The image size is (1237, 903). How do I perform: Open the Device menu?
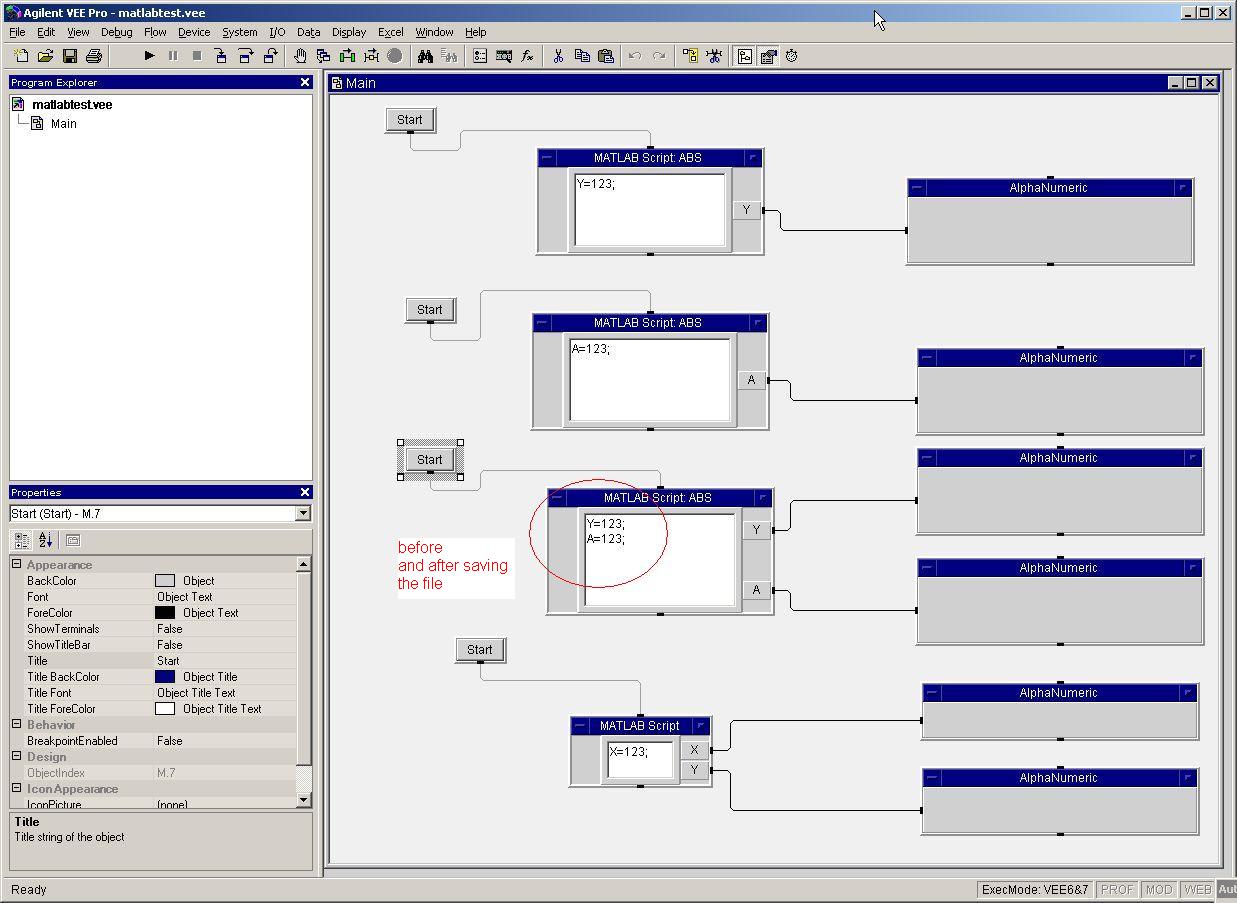point(194,32)
